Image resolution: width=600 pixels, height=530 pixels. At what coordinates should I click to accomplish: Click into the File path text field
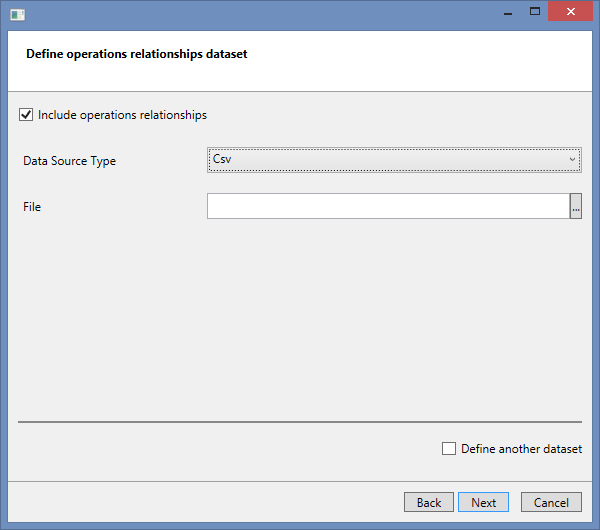388,206
